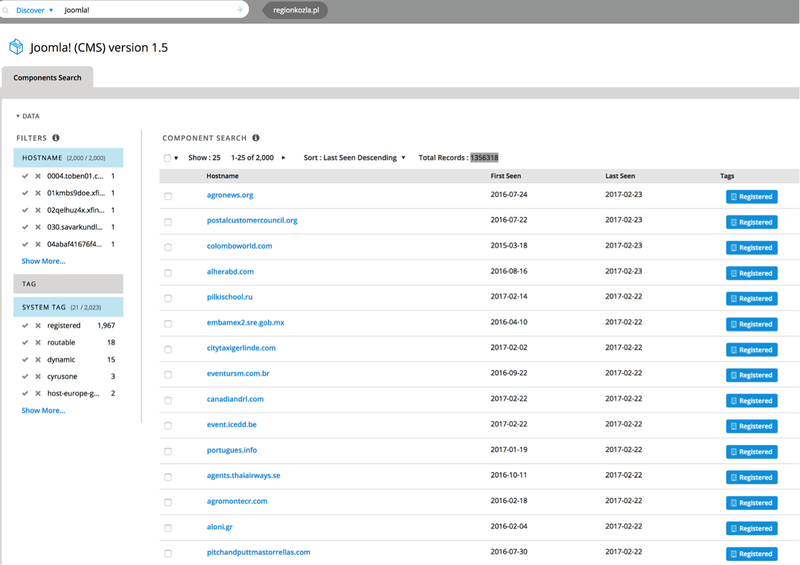Check the pilkischool.ru row checkbox
This screenshot has height=565, width=800.
[168, 299]
